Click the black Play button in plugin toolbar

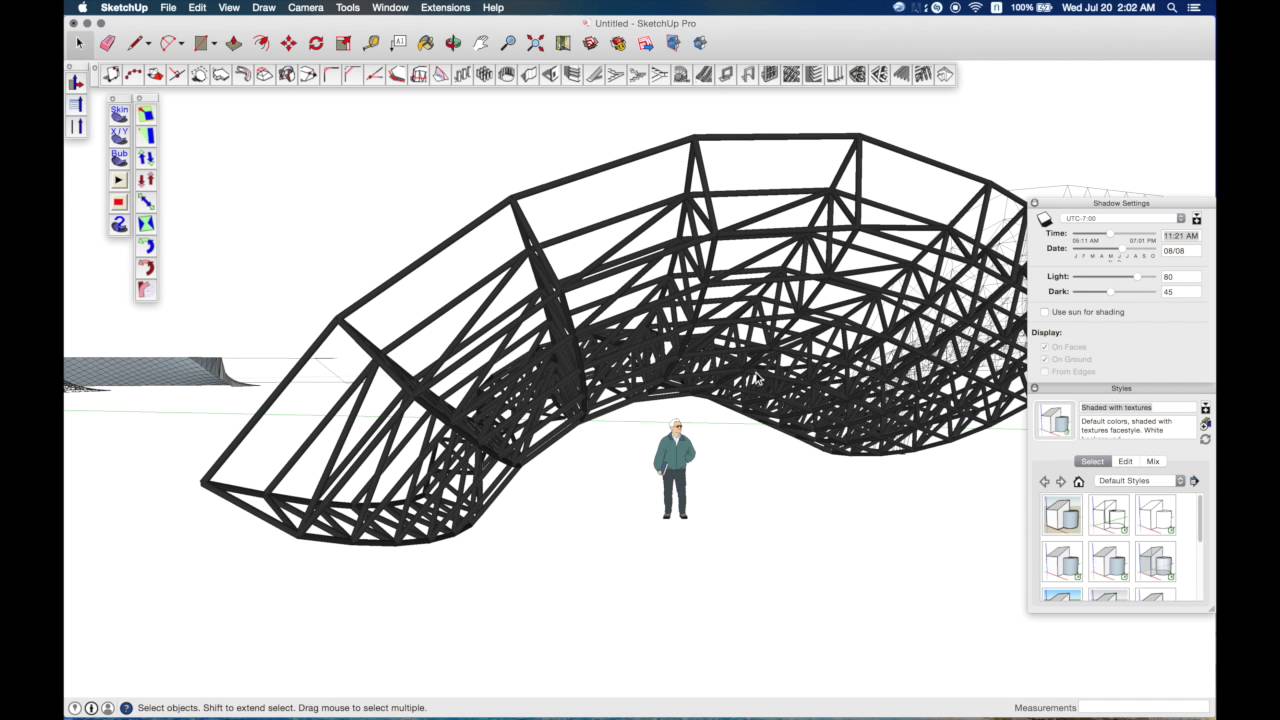click(119, 180)
